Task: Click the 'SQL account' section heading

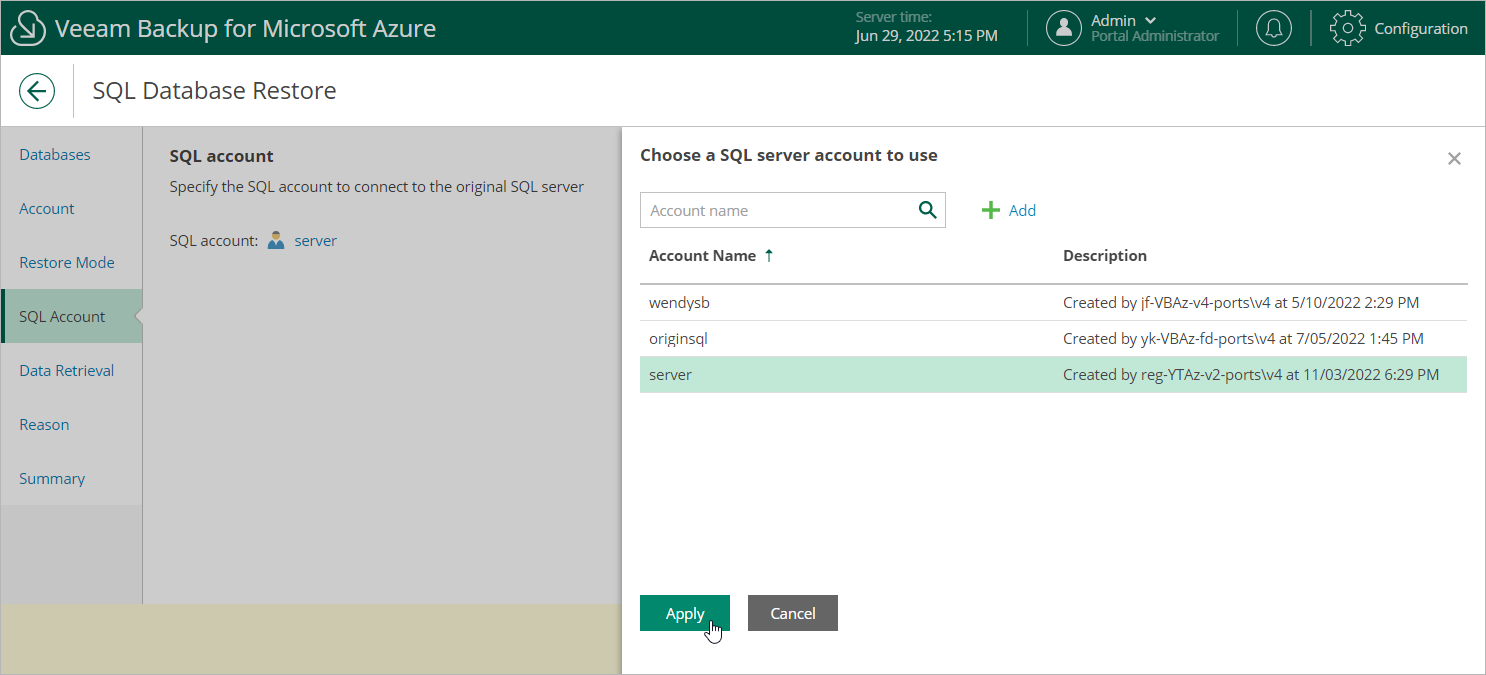Action: pyautogui.click(x=222, y=156)
